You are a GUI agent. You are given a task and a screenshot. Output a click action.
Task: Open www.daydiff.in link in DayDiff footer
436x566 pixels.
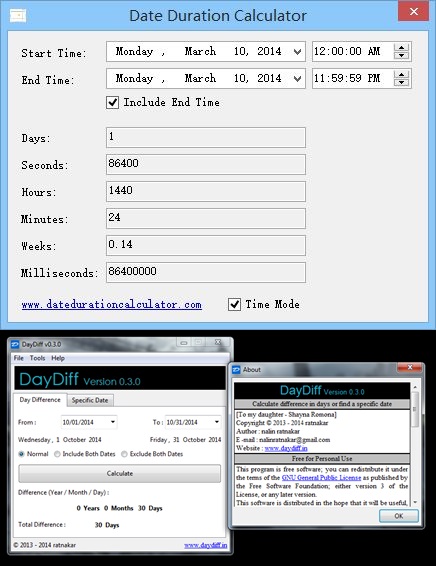(x=205, y=545)
